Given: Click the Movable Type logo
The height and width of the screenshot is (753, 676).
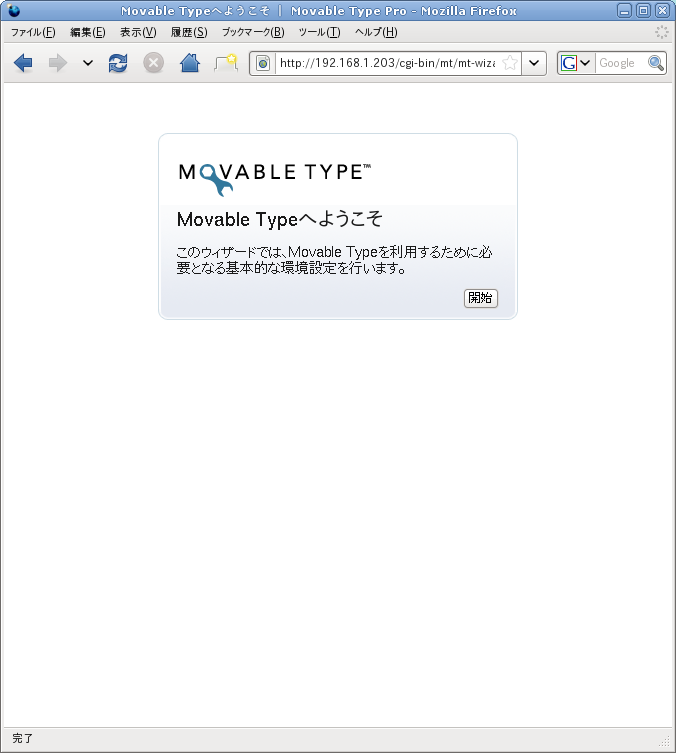Looking at the screenshot, I should tap(275, 179).
